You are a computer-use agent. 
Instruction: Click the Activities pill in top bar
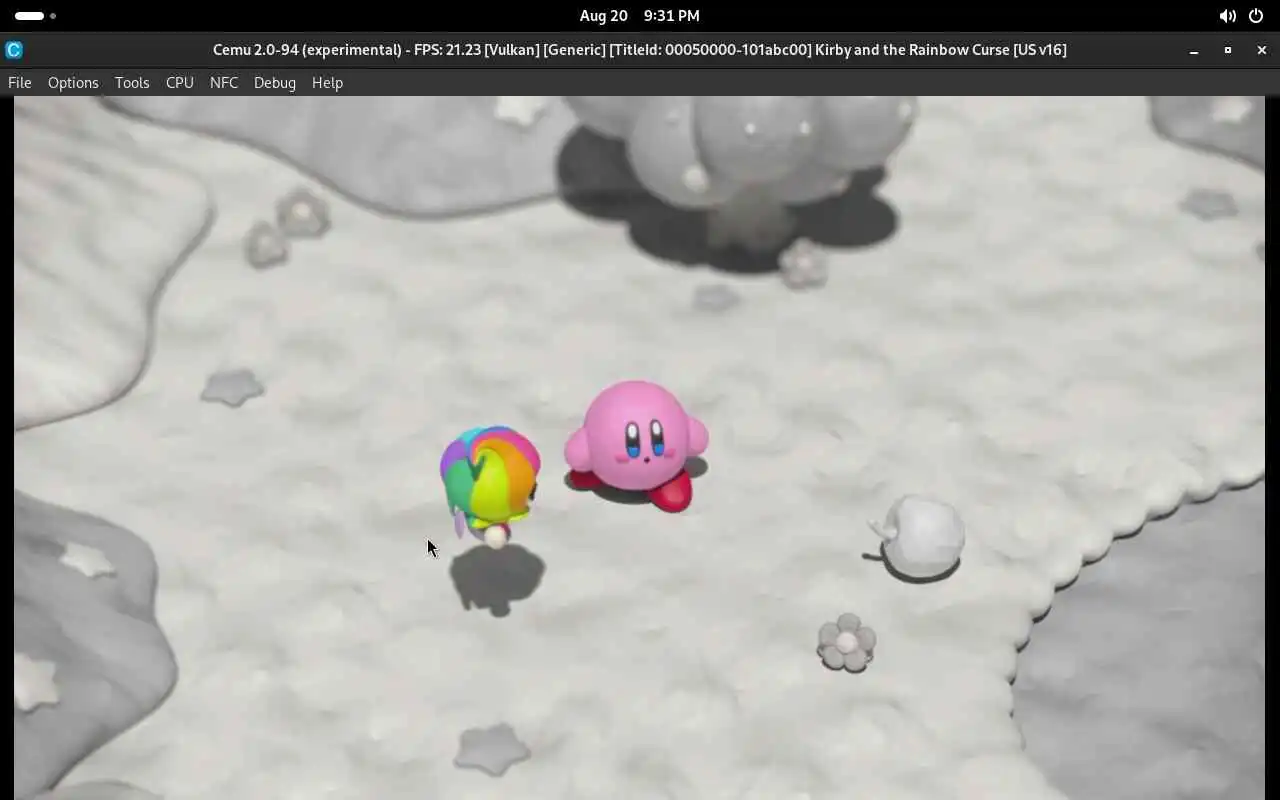tap(35, 16)
